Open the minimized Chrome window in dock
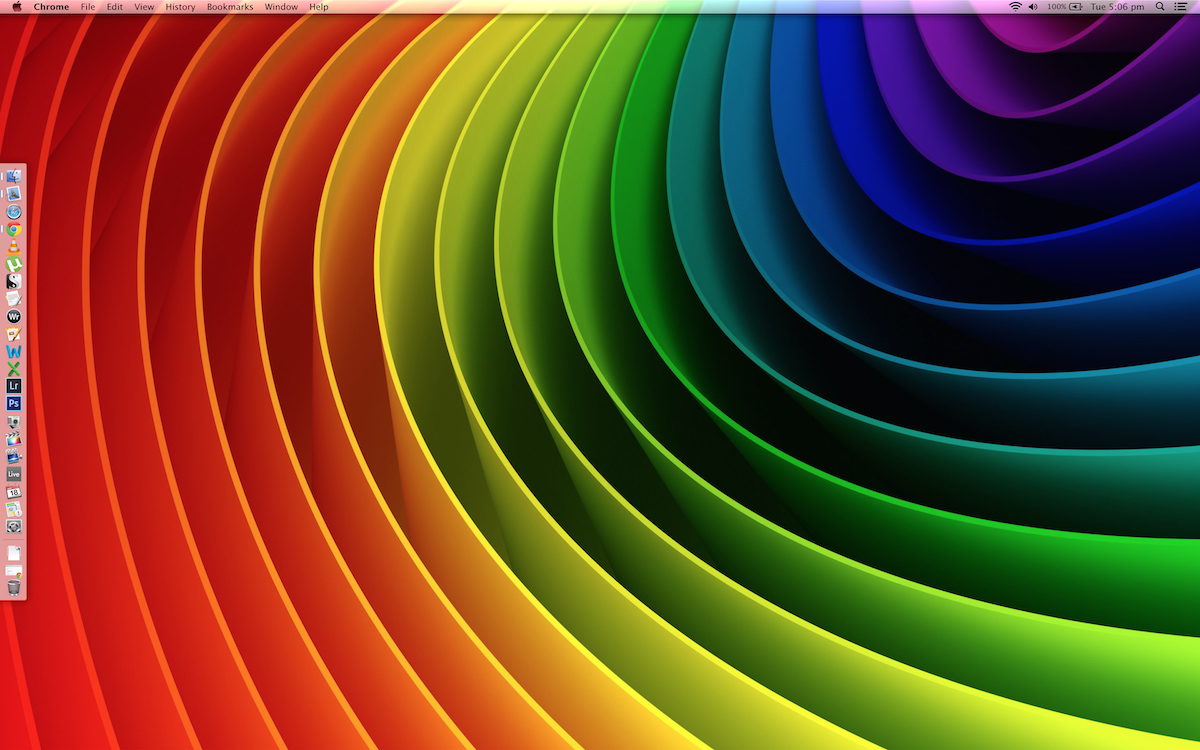Screen dimensions: 1200x750 tap(14, 571)
